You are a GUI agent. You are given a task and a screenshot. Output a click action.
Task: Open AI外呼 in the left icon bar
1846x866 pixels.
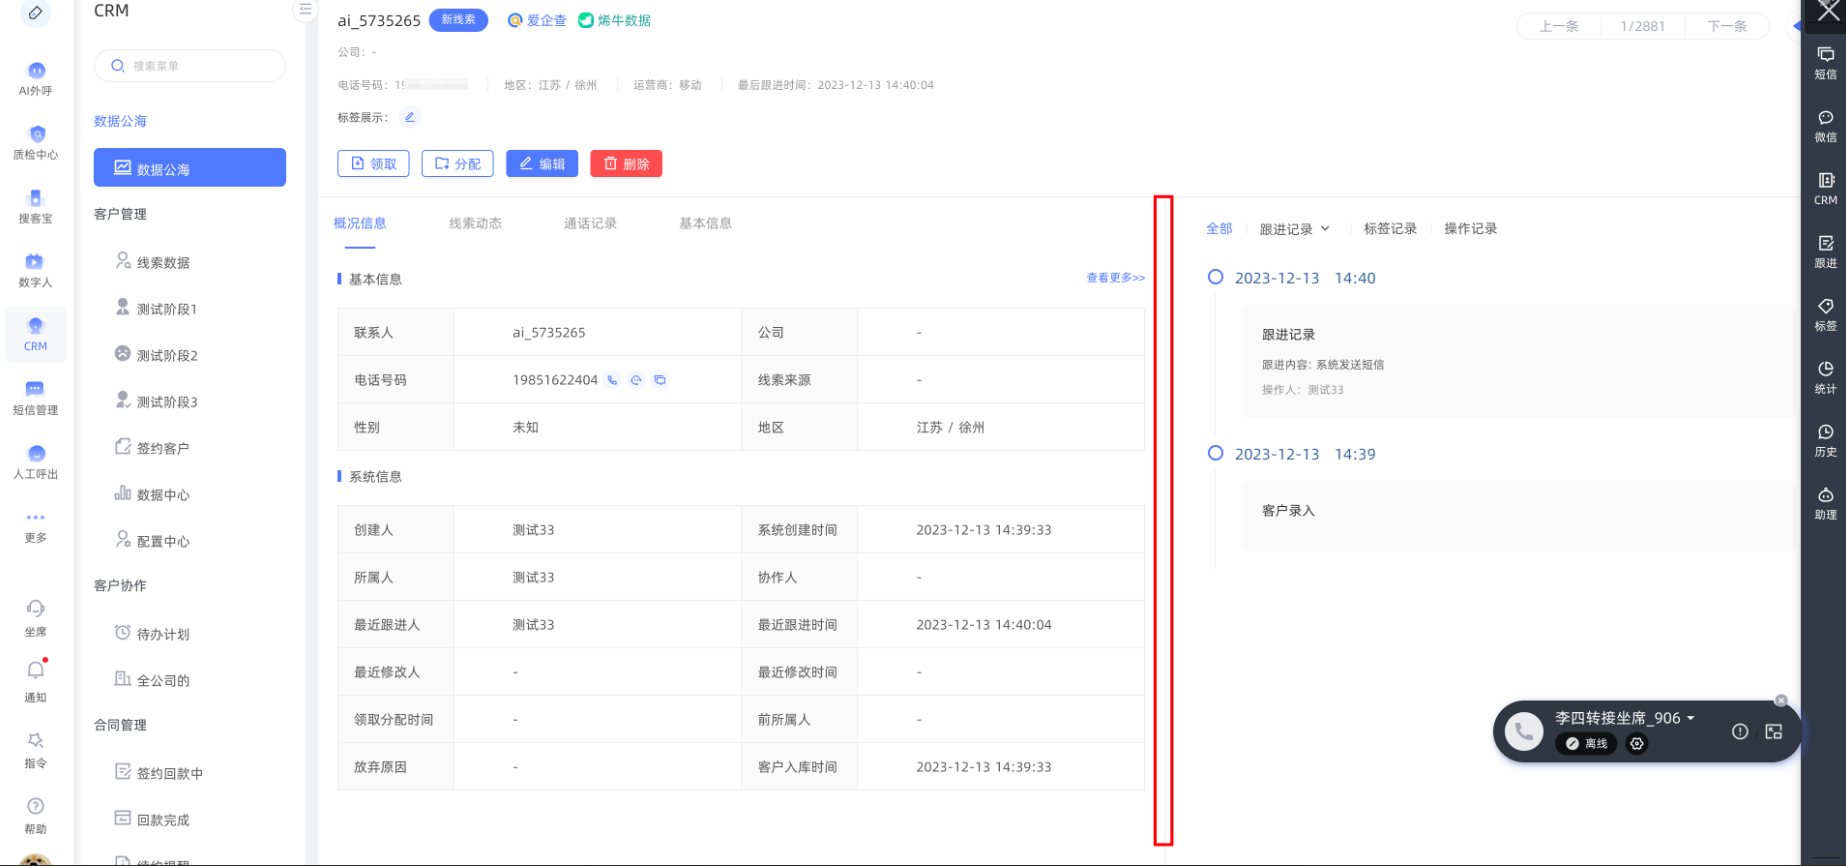36,78
